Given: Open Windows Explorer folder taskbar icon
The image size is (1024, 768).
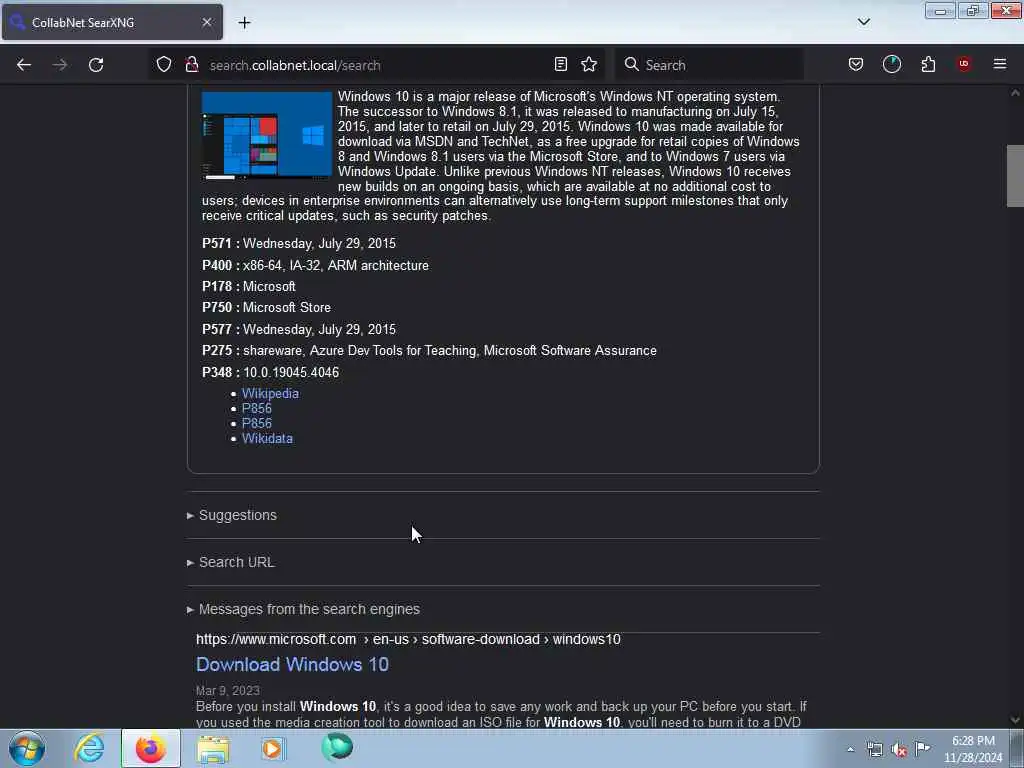Looking at the screenshot, I should pos(213,748).
